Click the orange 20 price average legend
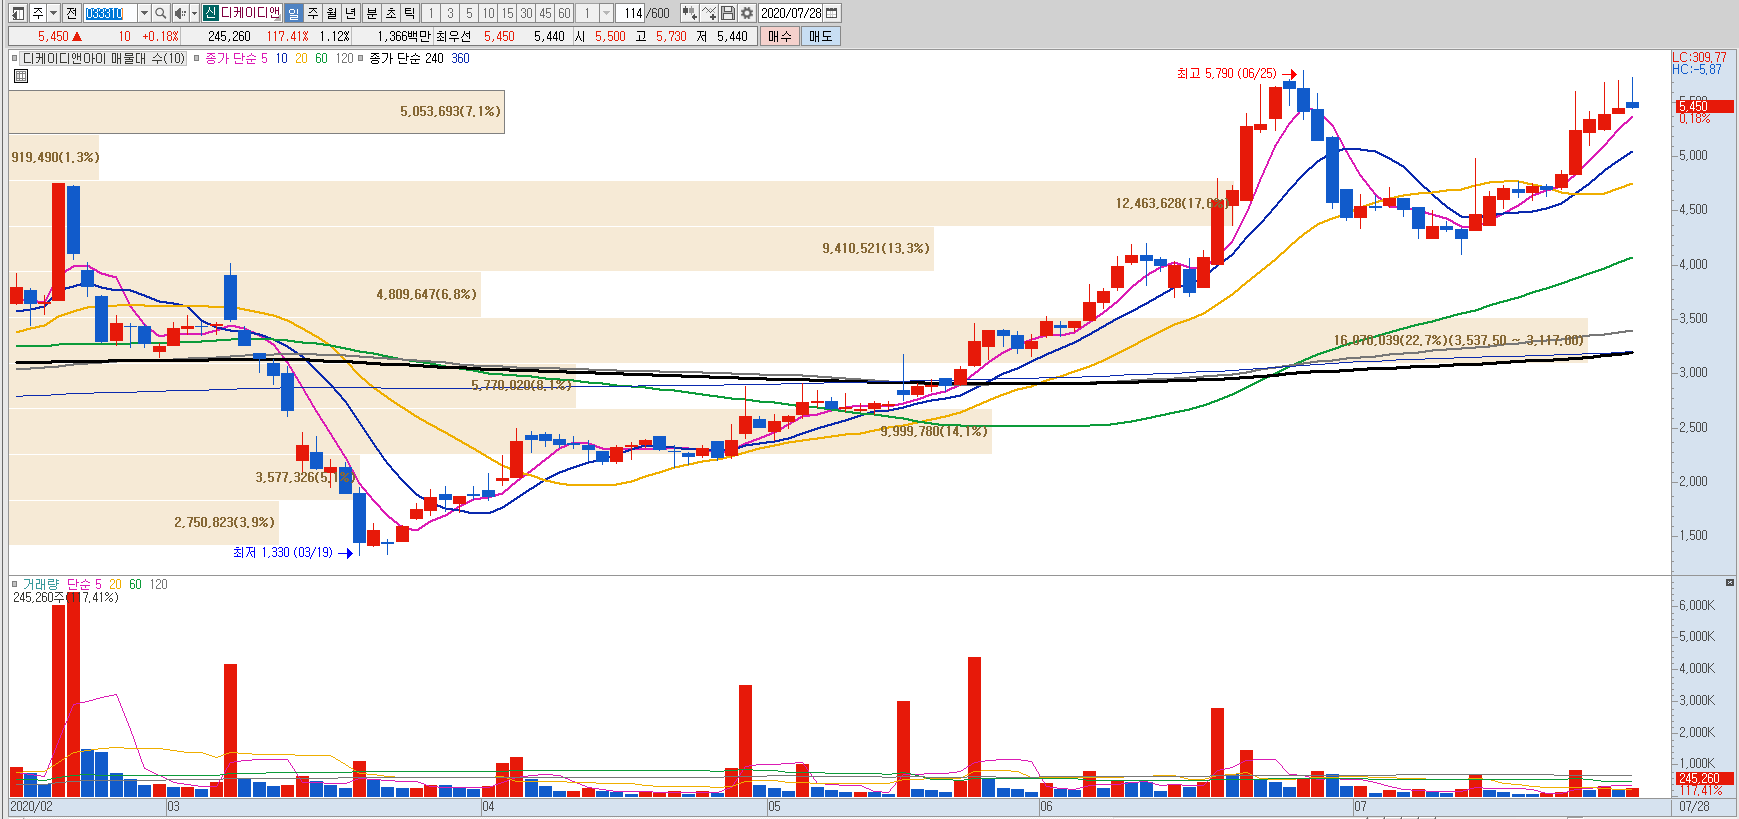The height and width of the screenshot is (819, 1739). (x=301, y=58)
